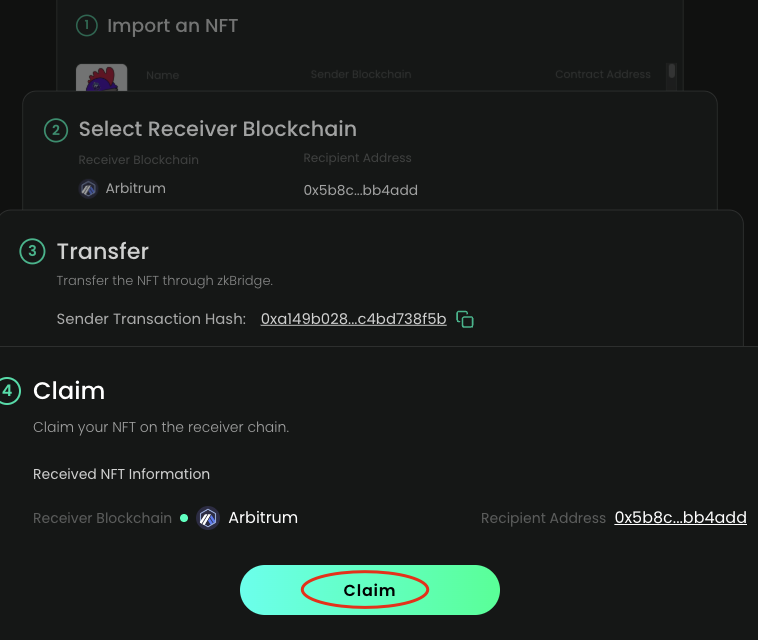758x640 pixels.
Task: Click the step 1 number circle
Action: click(89, 25)
